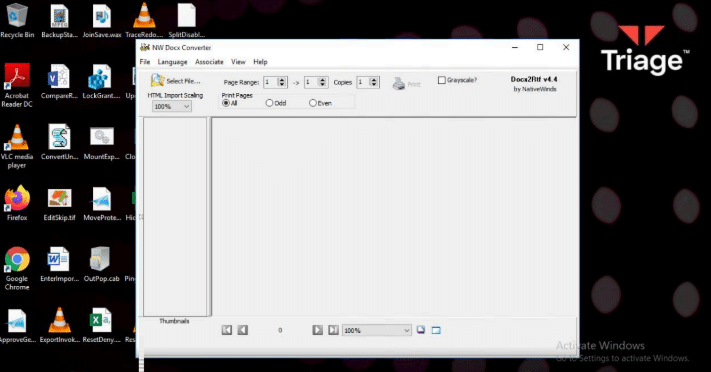The height and width of the screenshot is (372, 711).
Task: Click the Copies number field
Action: coord(363,82)
